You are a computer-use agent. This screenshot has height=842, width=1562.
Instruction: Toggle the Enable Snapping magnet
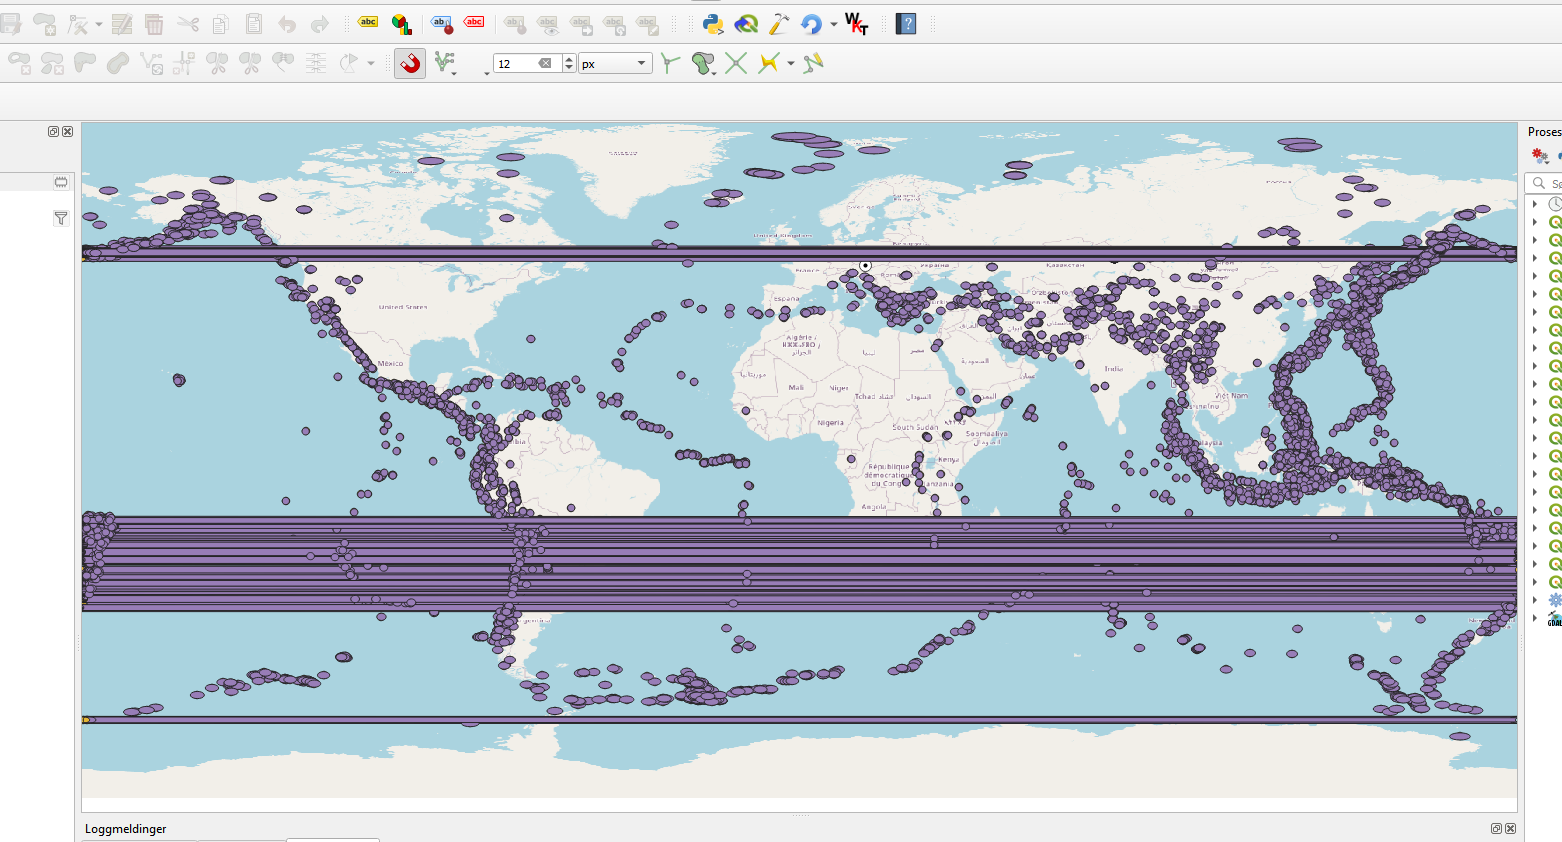pos(410,63)
